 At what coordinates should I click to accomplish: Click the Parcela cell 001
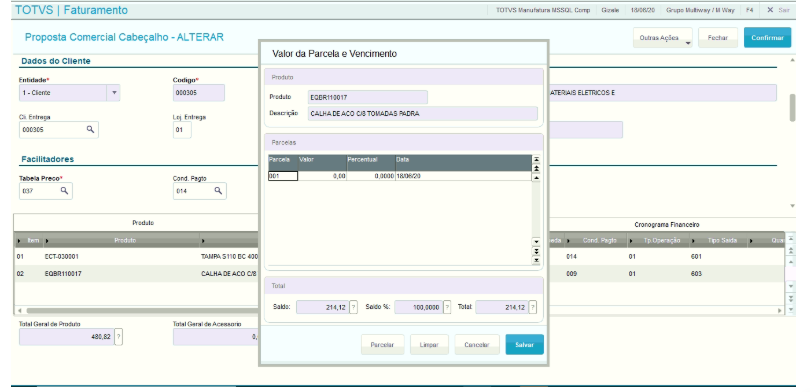tap(283, 176)
